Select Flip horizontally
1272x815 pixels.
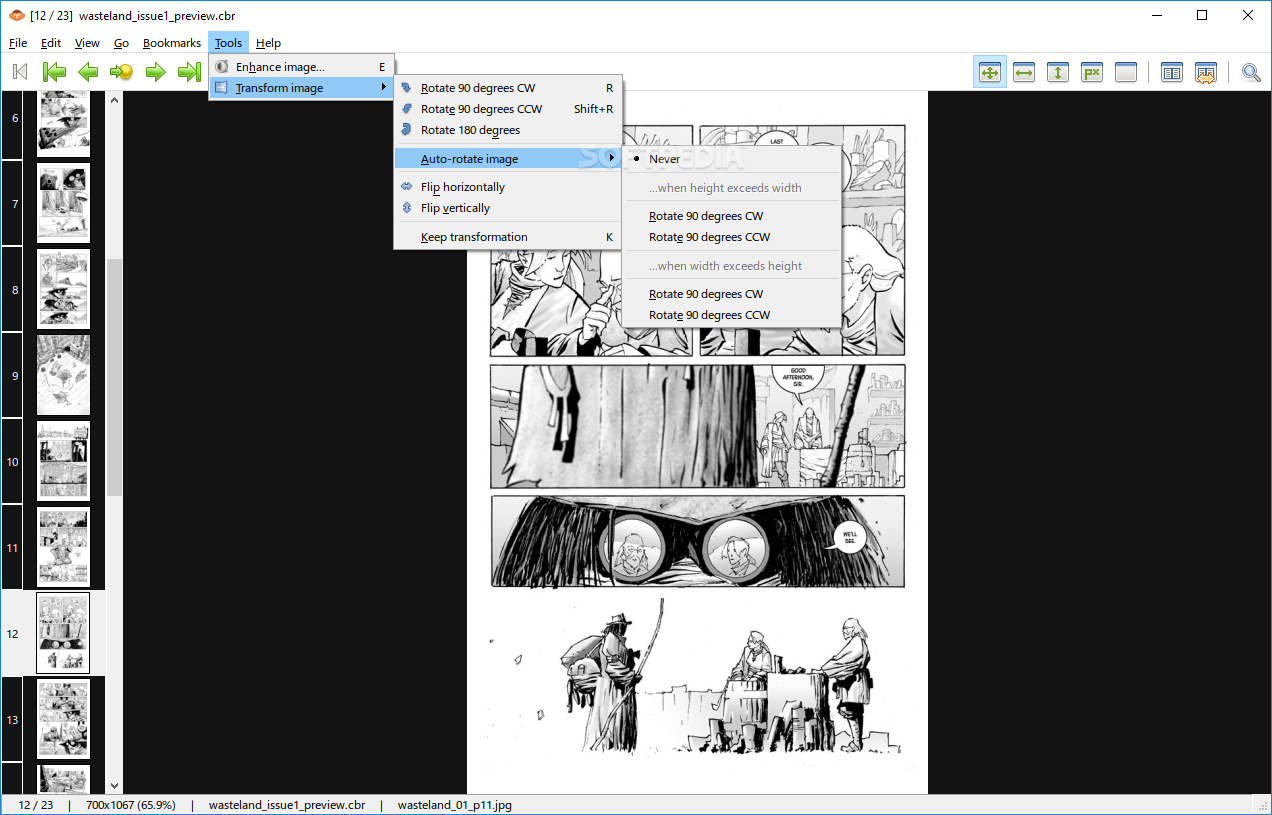508,187
